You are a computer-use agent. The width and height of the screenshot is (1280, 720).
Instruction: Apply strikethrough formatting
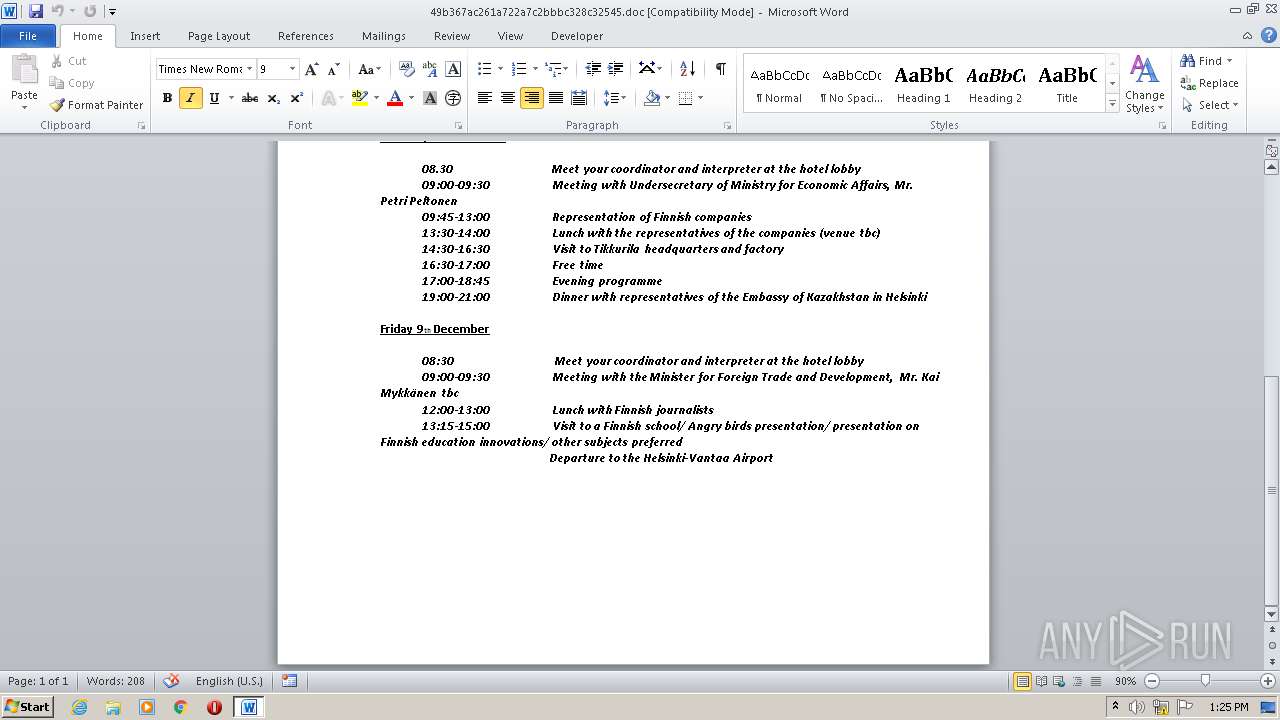(x=250, y=98)
